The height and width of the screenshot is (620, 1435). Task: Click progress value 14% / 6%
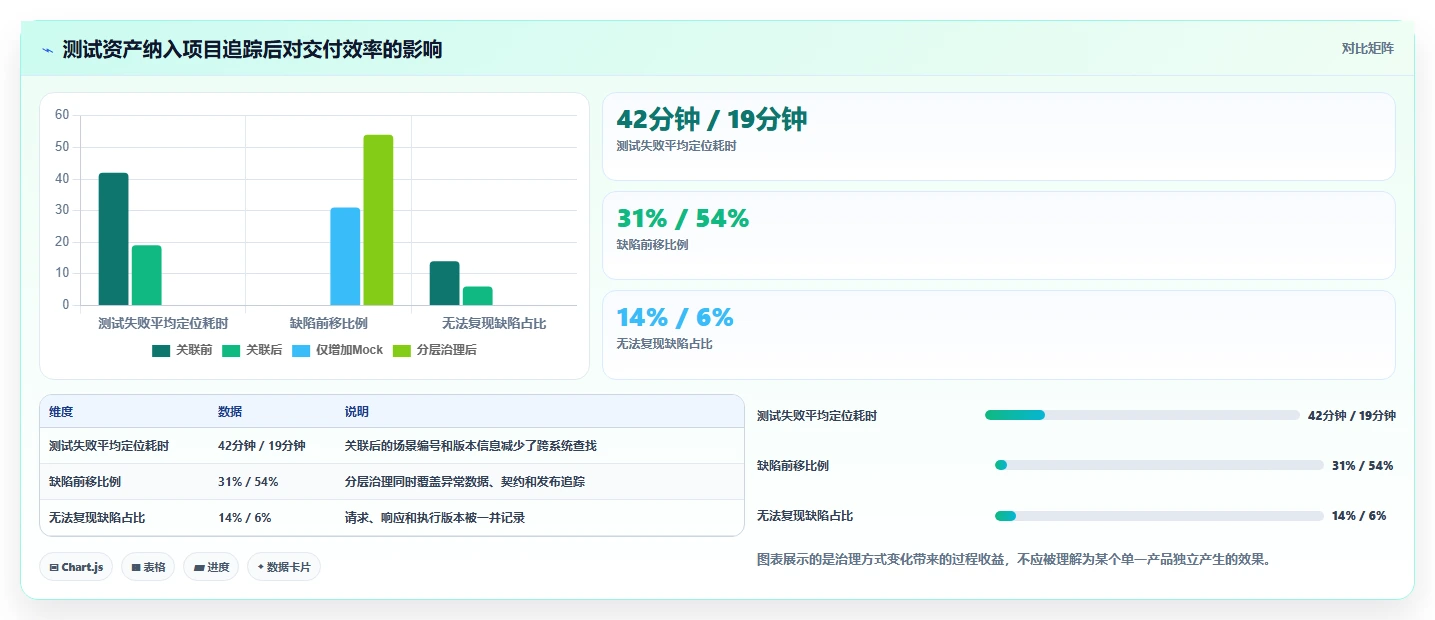click(x=1359, y=516)
